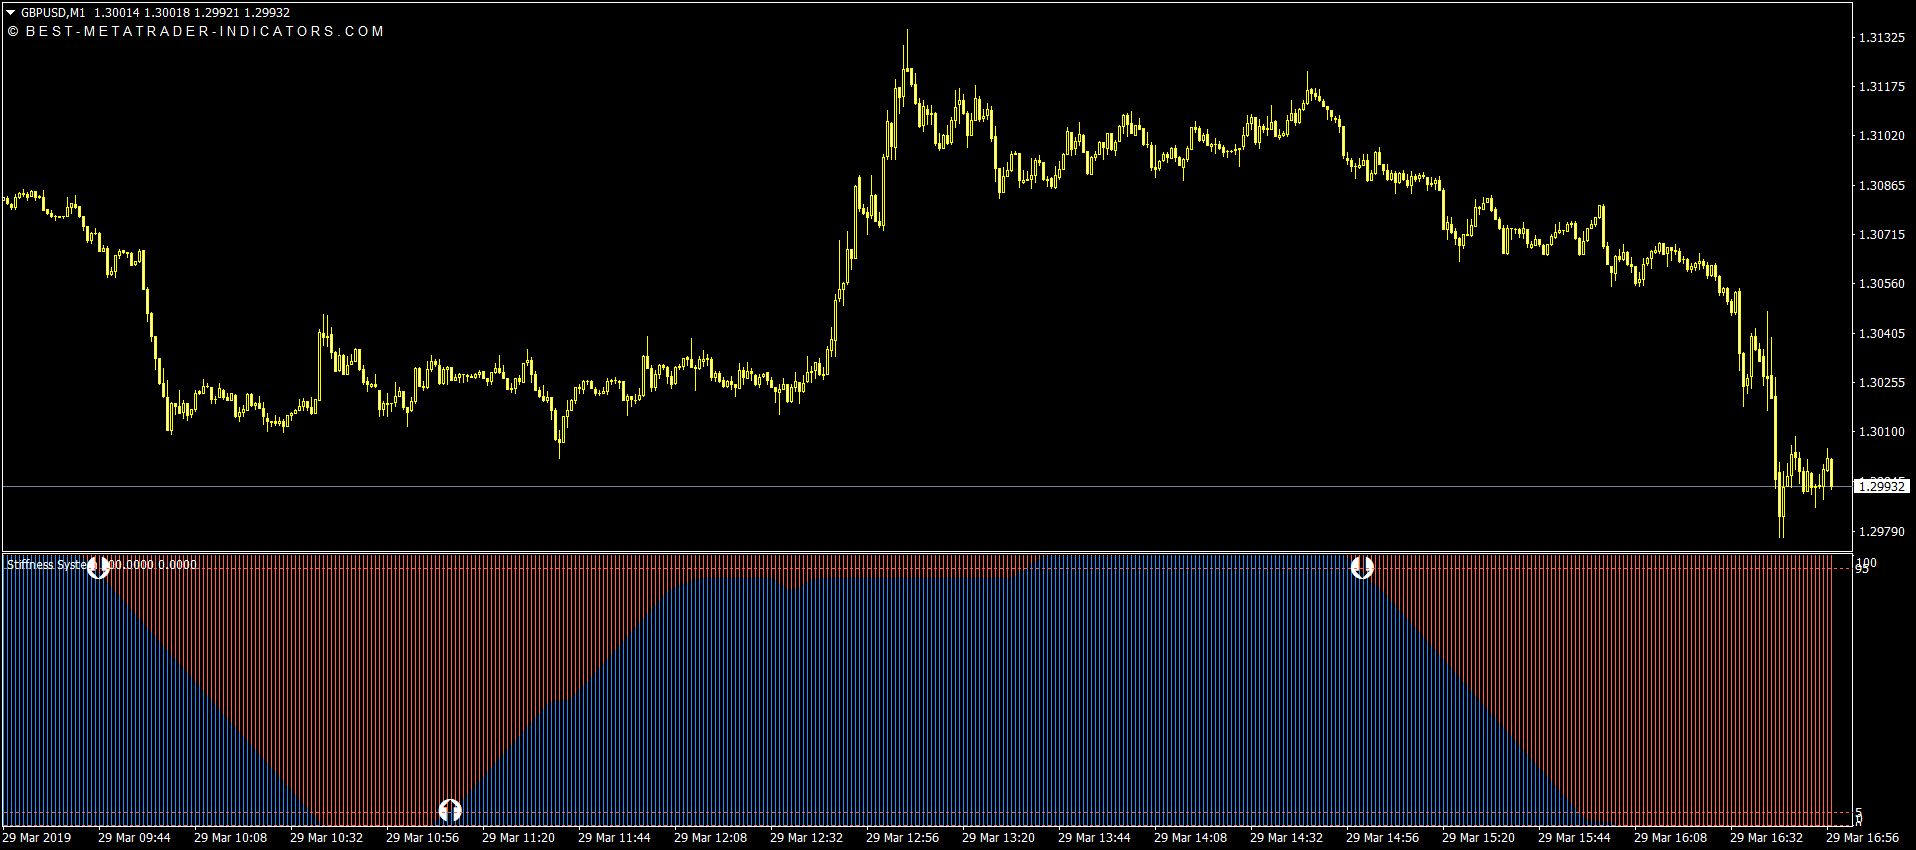Open the chart menu triangle beside GBPUSD,M1

point(11,13)
